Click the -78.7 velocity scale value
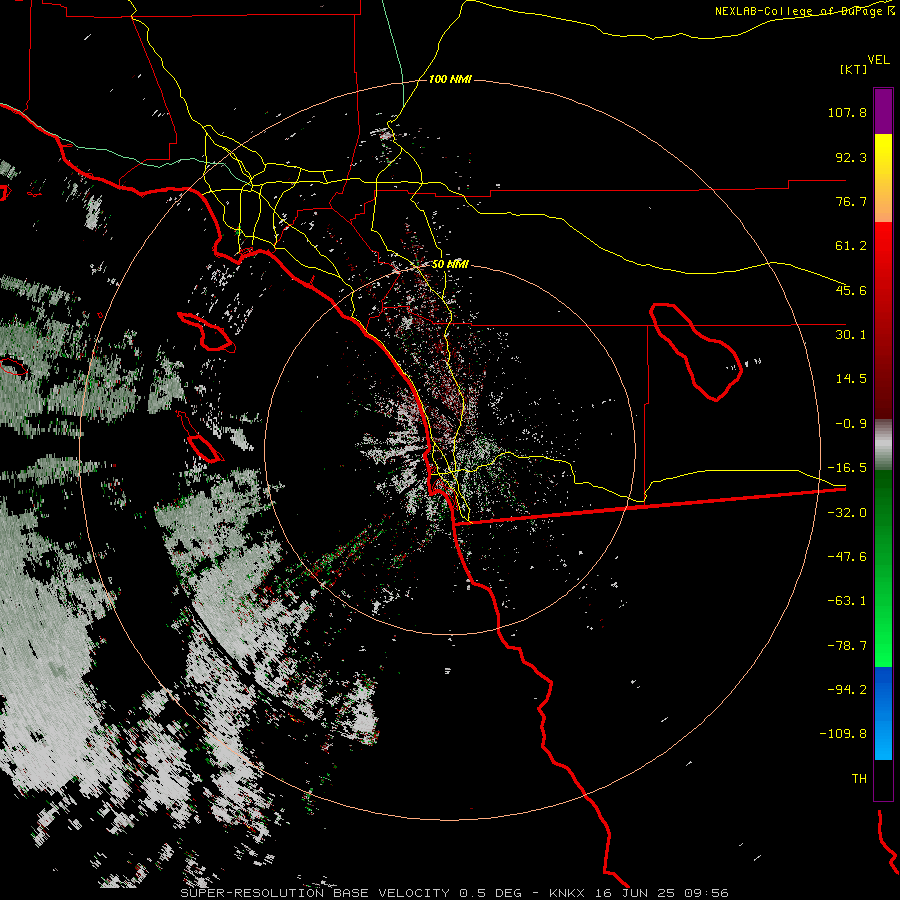This screenshot has width=900, height=900. [x=847, y=646]
